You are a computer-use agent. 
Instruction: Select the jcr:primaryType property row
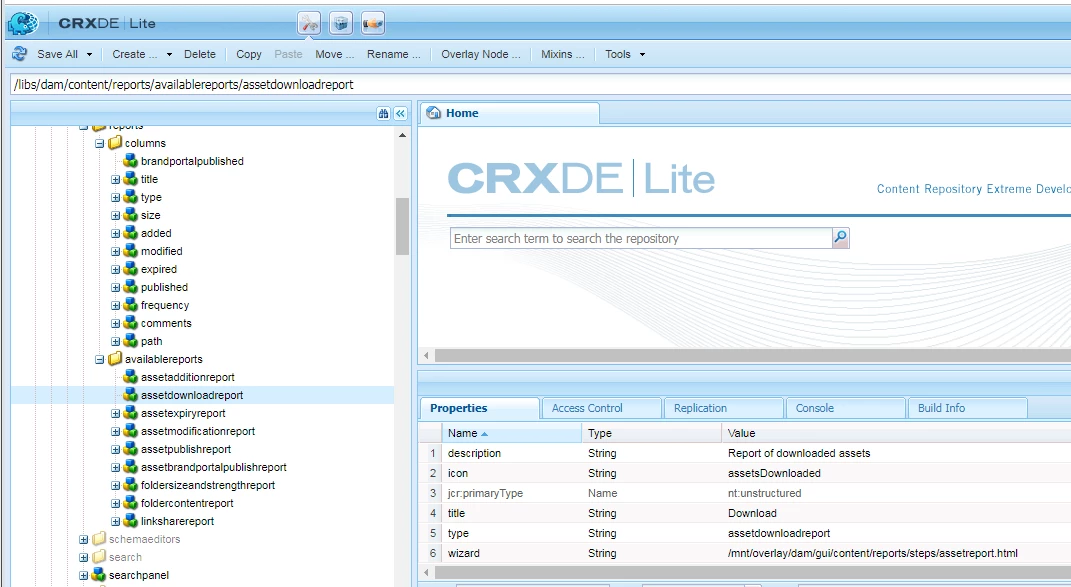745,493
